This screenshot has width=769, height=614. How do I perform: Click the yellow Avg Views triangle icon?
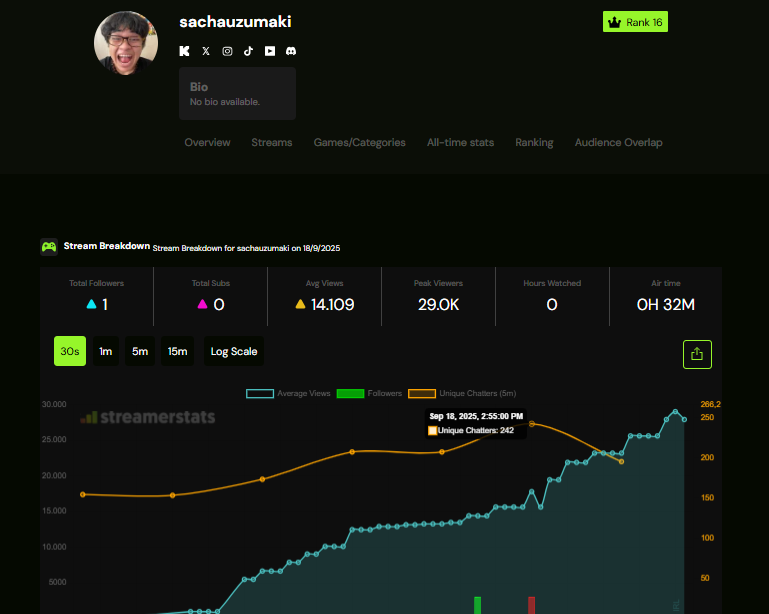point(301,304)
